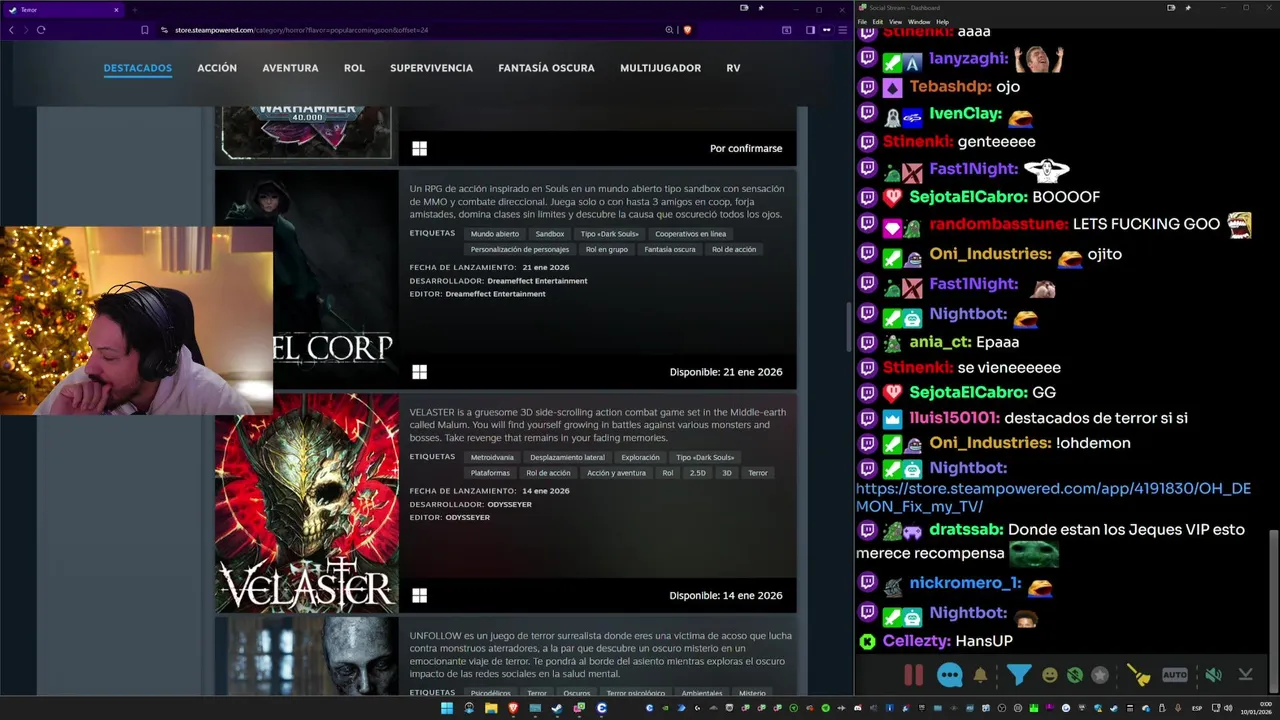
Task: Open the OH_DEMON Steam store link in chat
Action: [1053, 497]
